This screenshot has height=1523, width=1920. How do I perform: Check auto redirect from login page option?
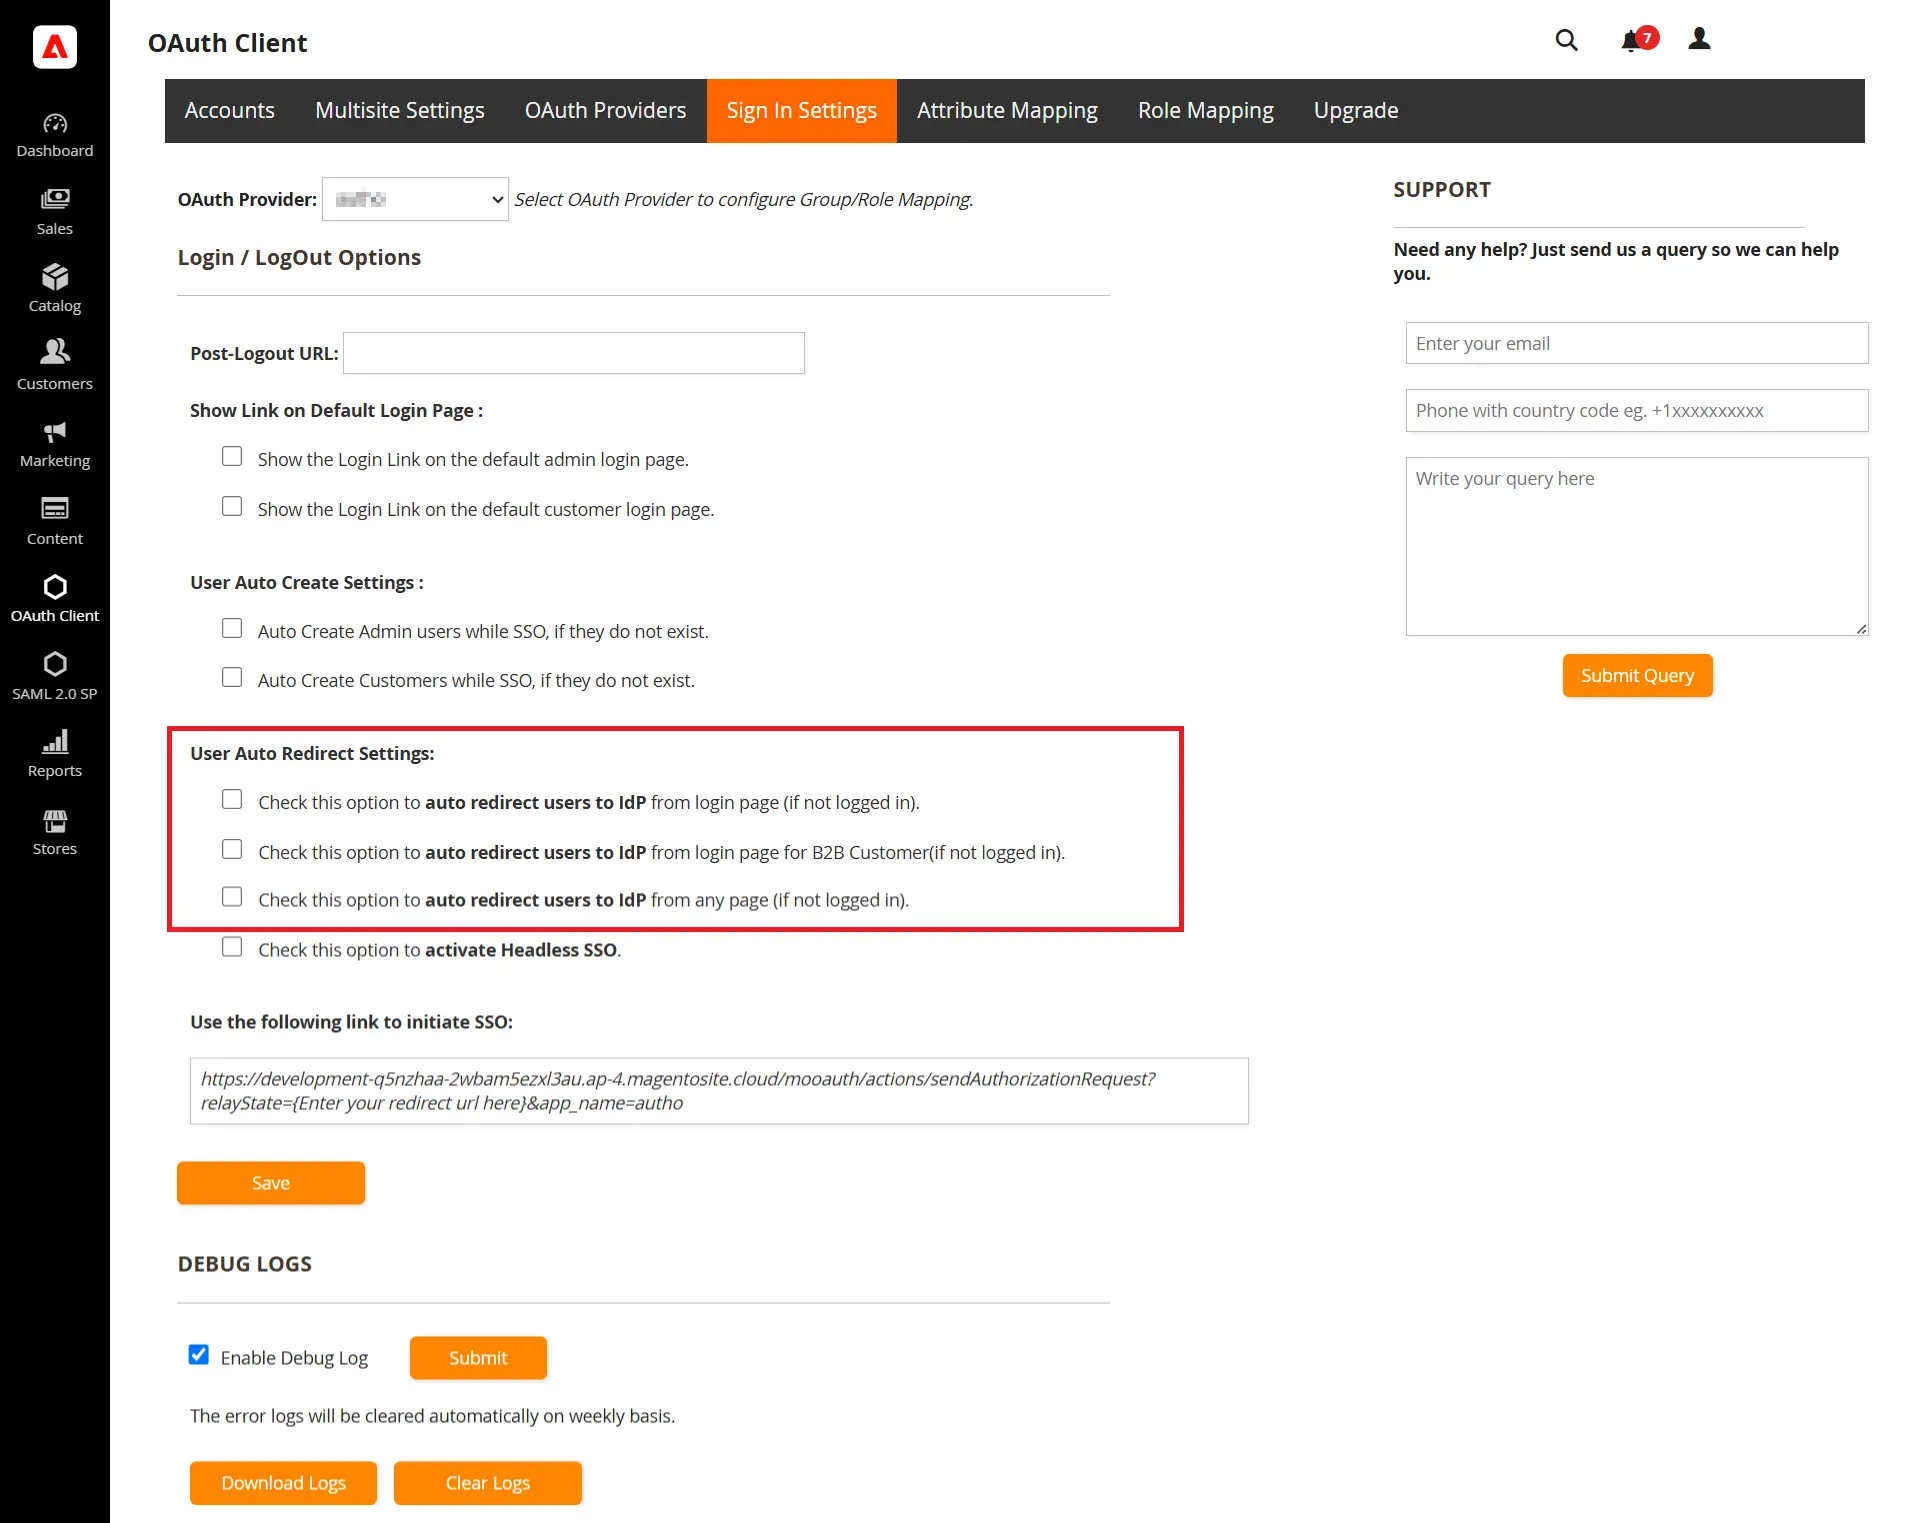click(232, 799)
